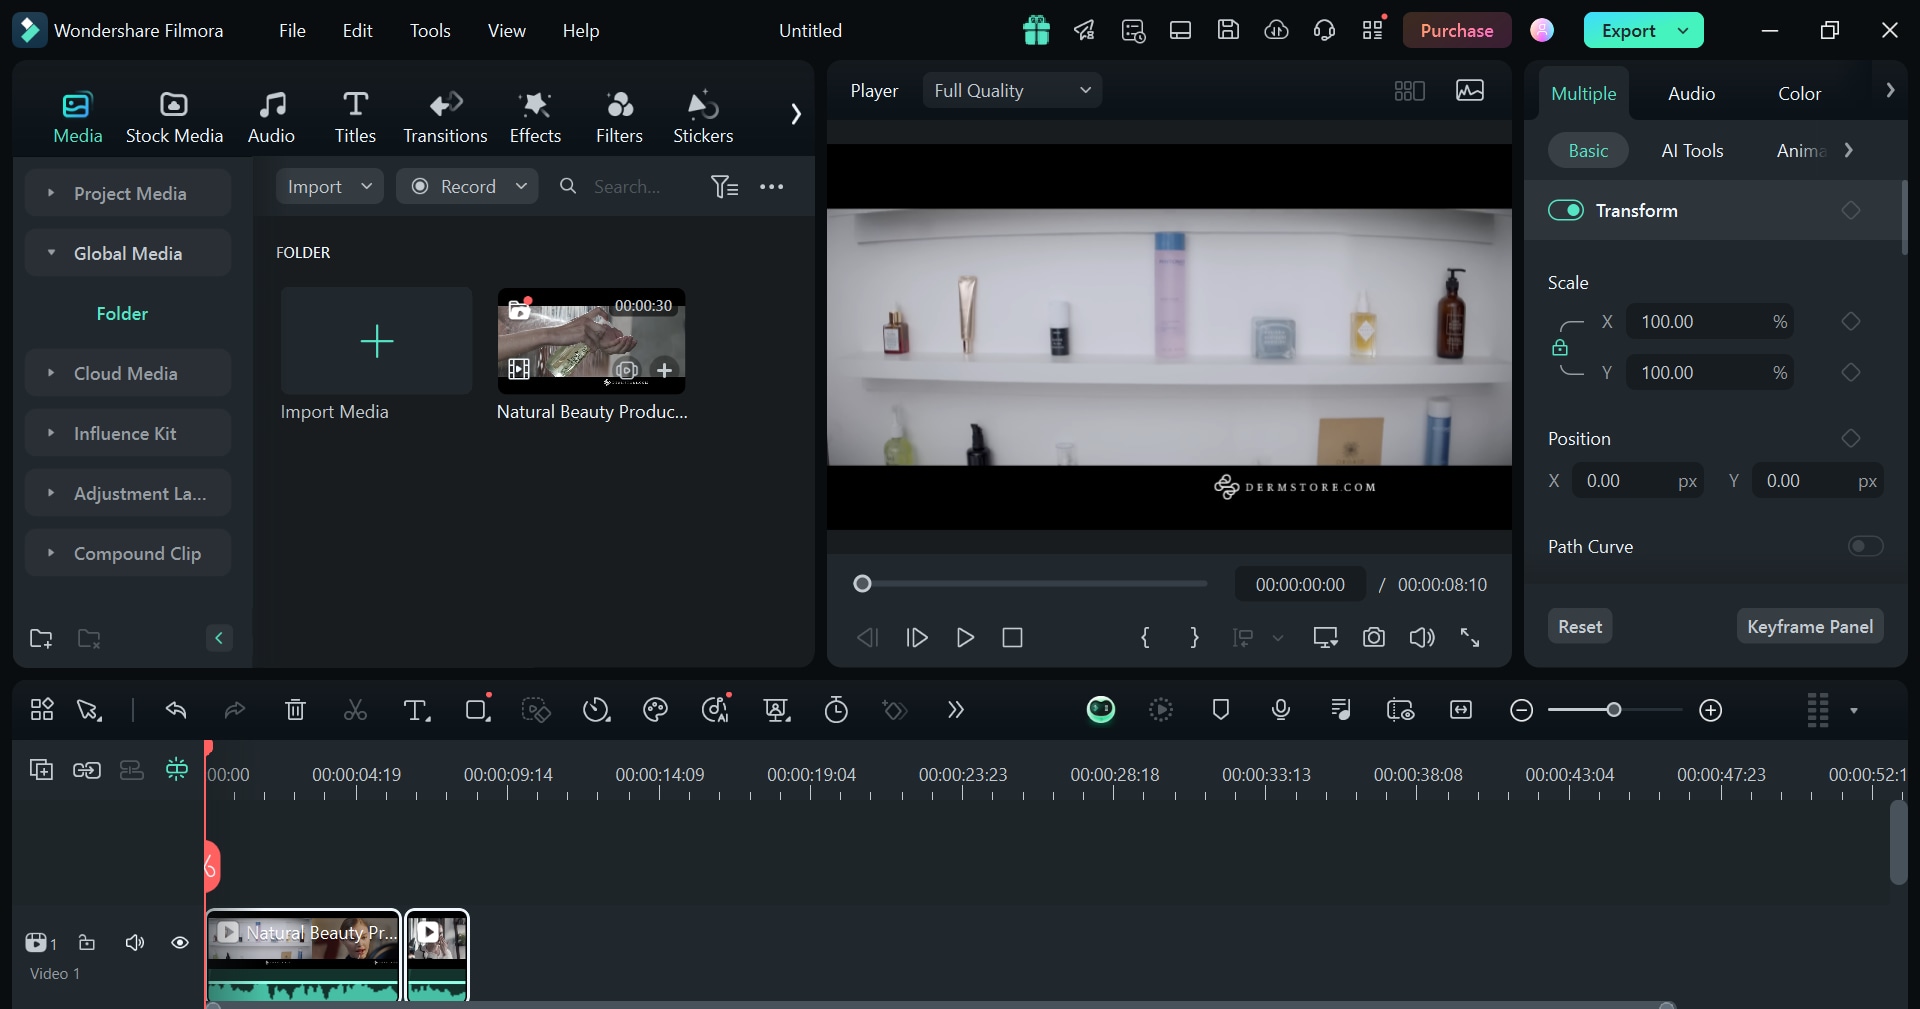The height and width of the screenshot is (1009, 1920).
Task: Click the stop button in player
Action: coord(1012,637)
